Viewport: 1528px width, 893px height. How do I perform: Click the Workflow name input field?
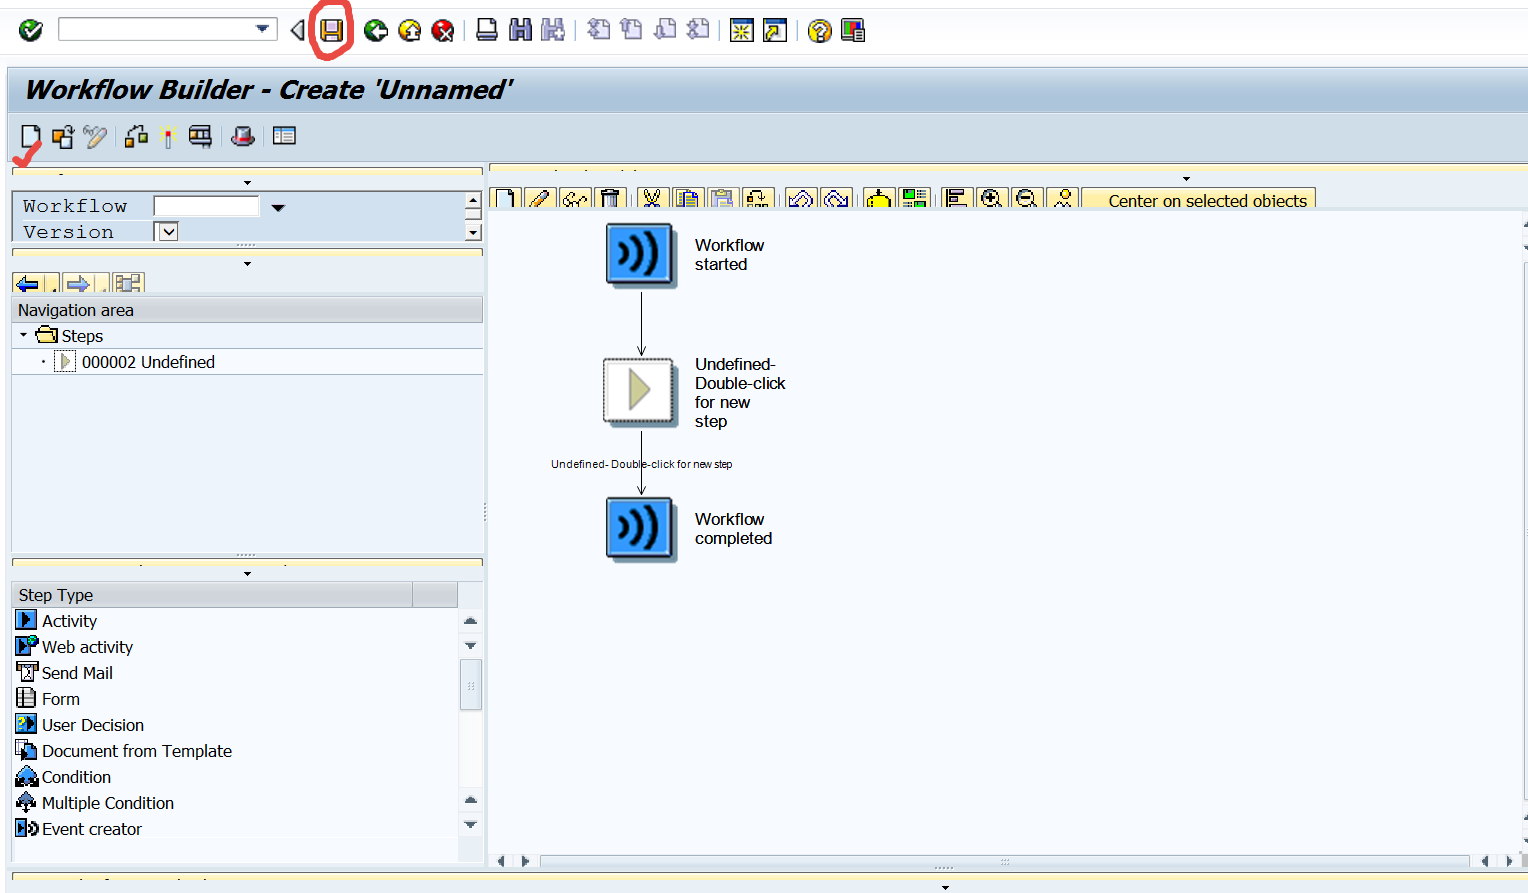tap(206, 206)
